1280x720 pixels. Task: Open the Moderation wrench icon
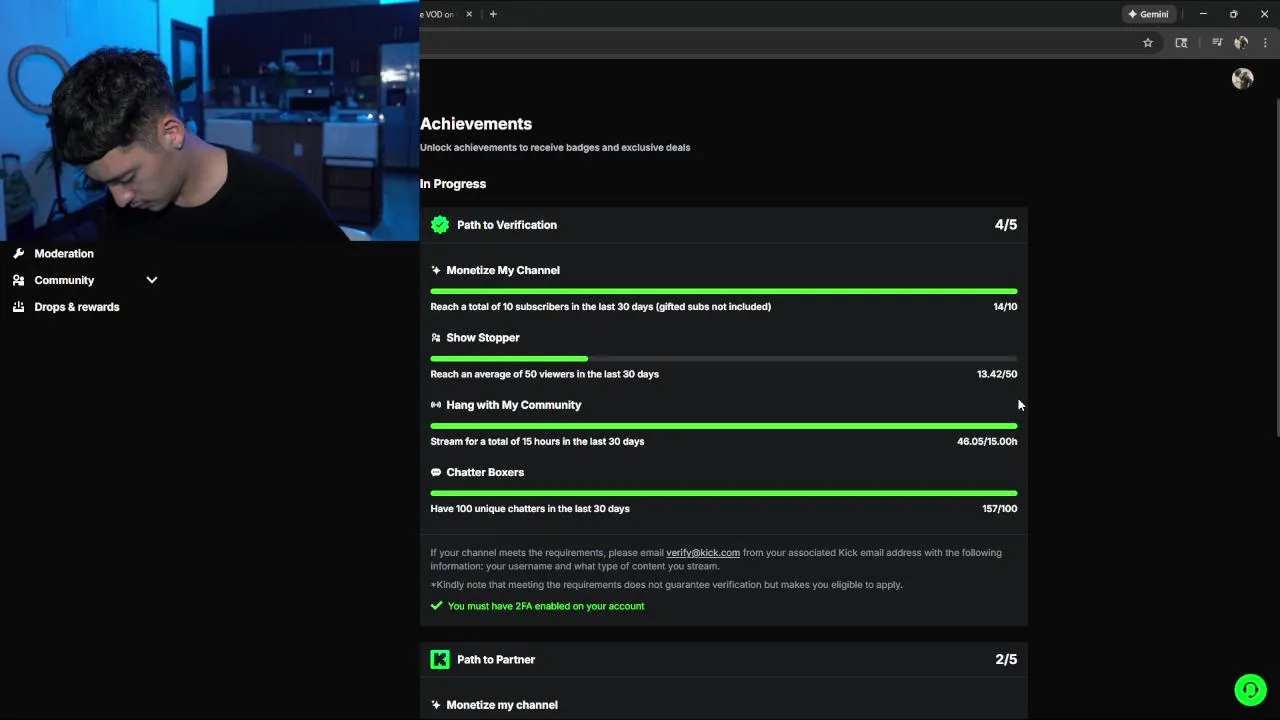18,253
